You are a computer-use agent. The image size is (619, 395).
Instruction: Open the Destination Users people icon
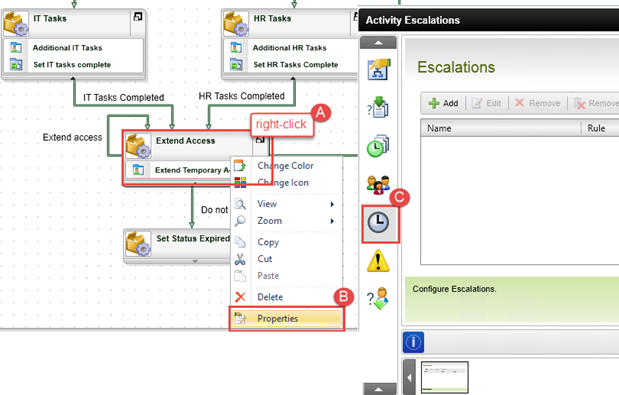(x=378, y=185)
